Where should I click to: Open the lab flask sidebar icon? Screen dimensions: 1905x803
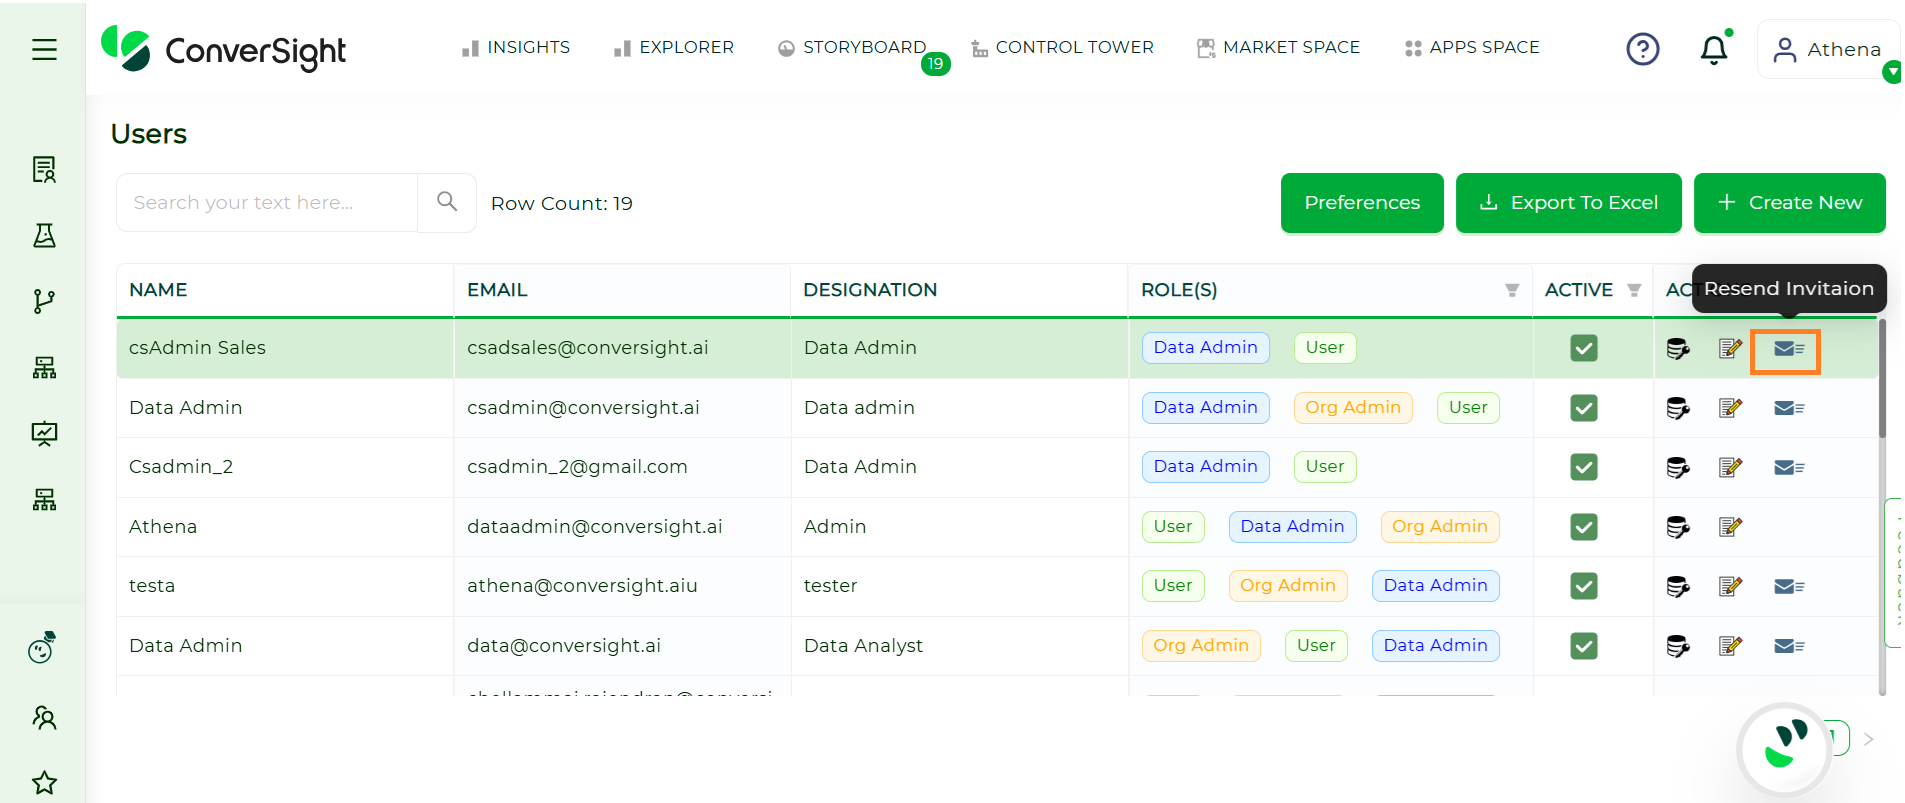tap(44, 235)
